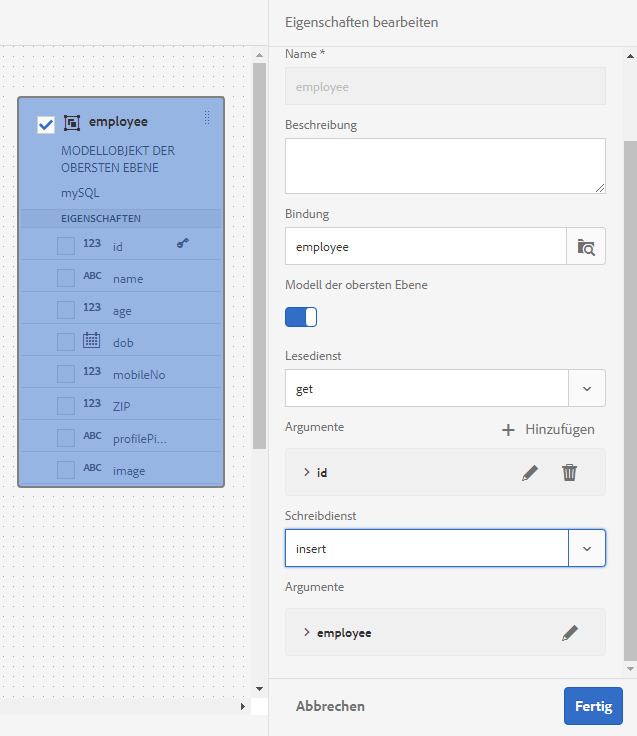Click the Schreibdienst insert field
The width and height of the screenshot is (637, 736).
click(x=427, y=548)
